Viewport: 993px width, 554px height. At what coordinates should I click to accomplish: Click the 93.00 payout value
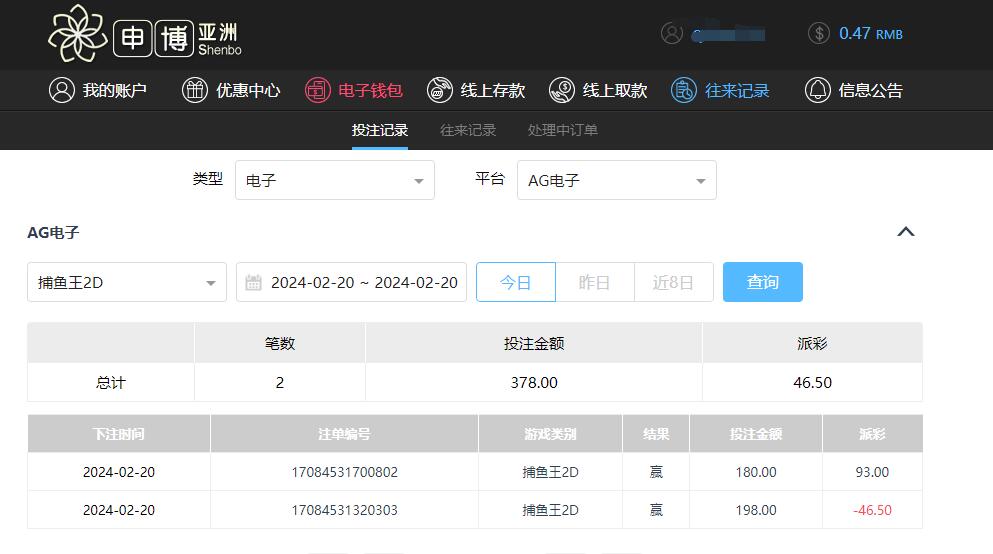point(873,472)
